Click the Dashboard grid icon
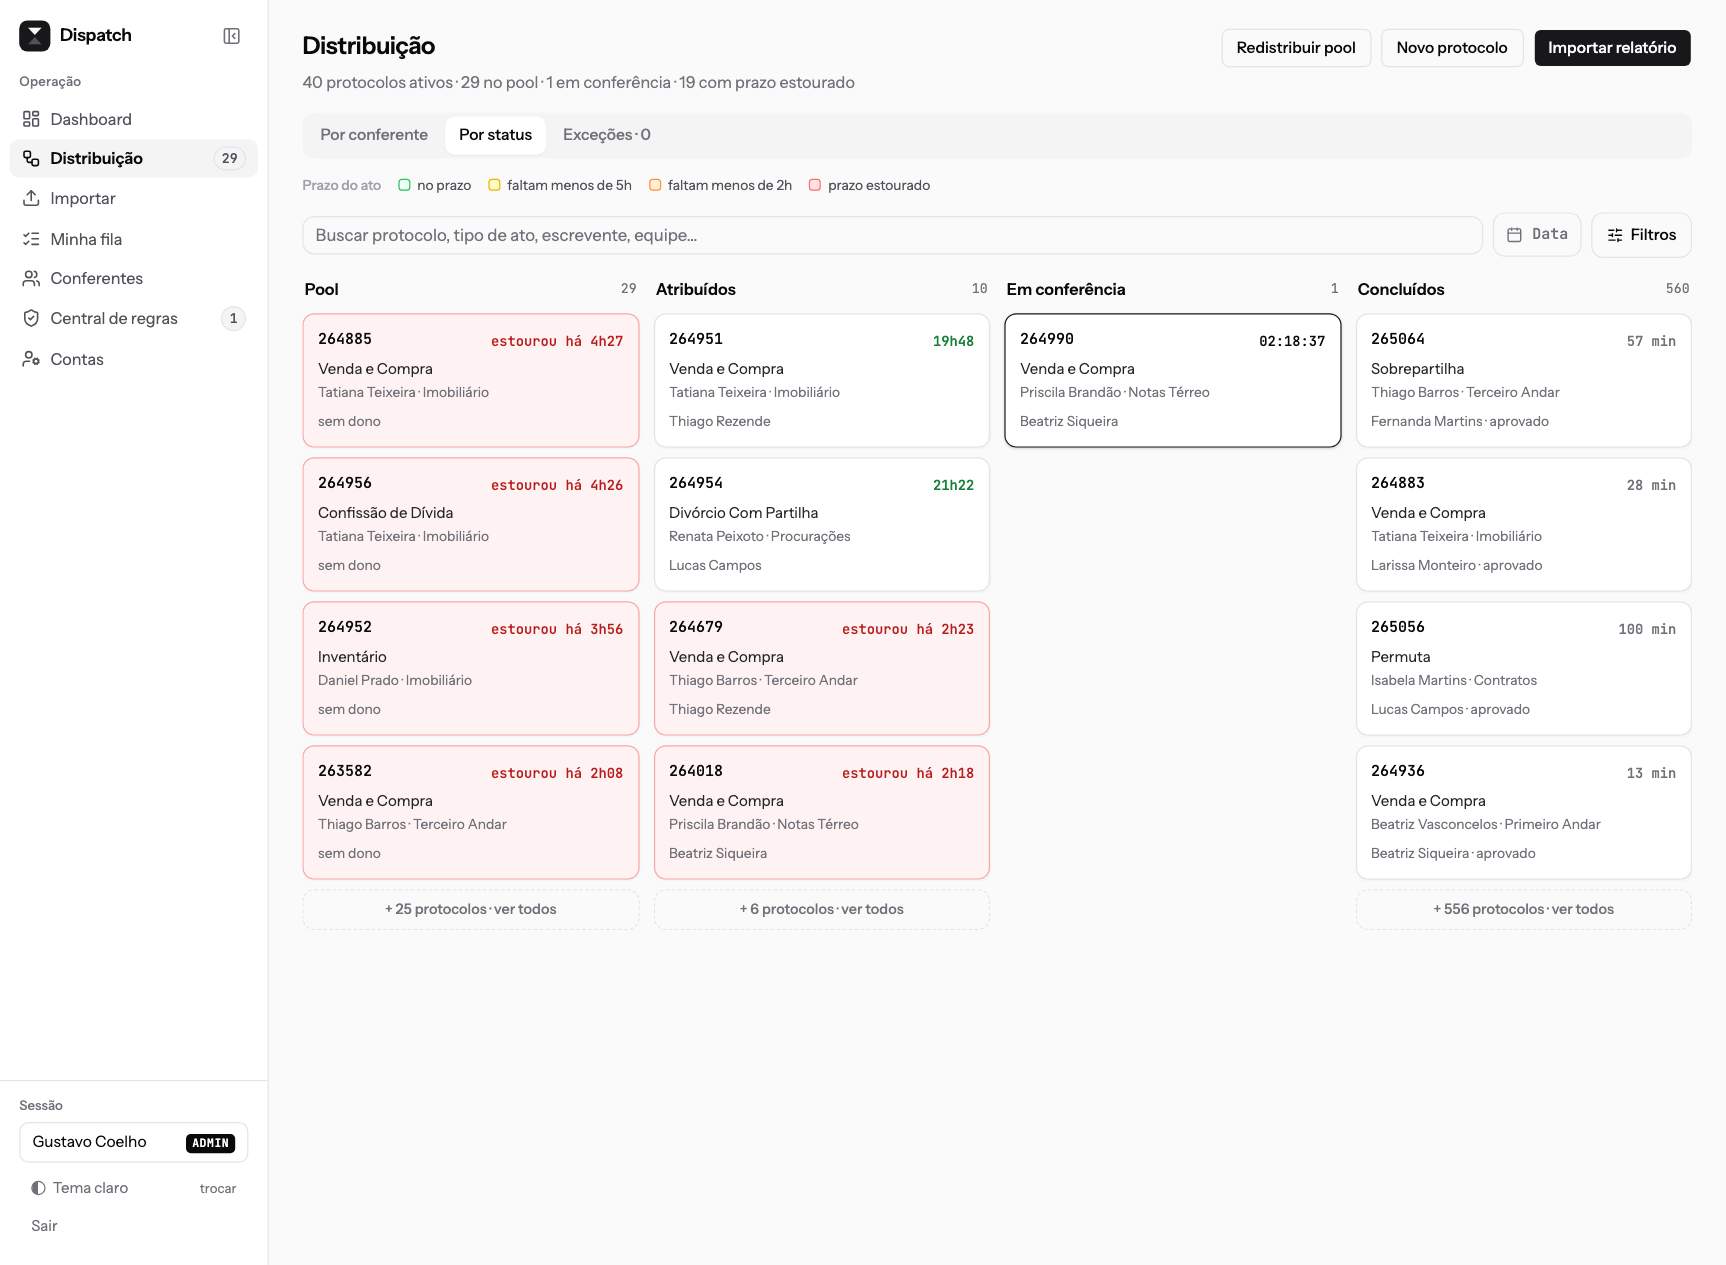1726x1265 pixels. (31, 119)
